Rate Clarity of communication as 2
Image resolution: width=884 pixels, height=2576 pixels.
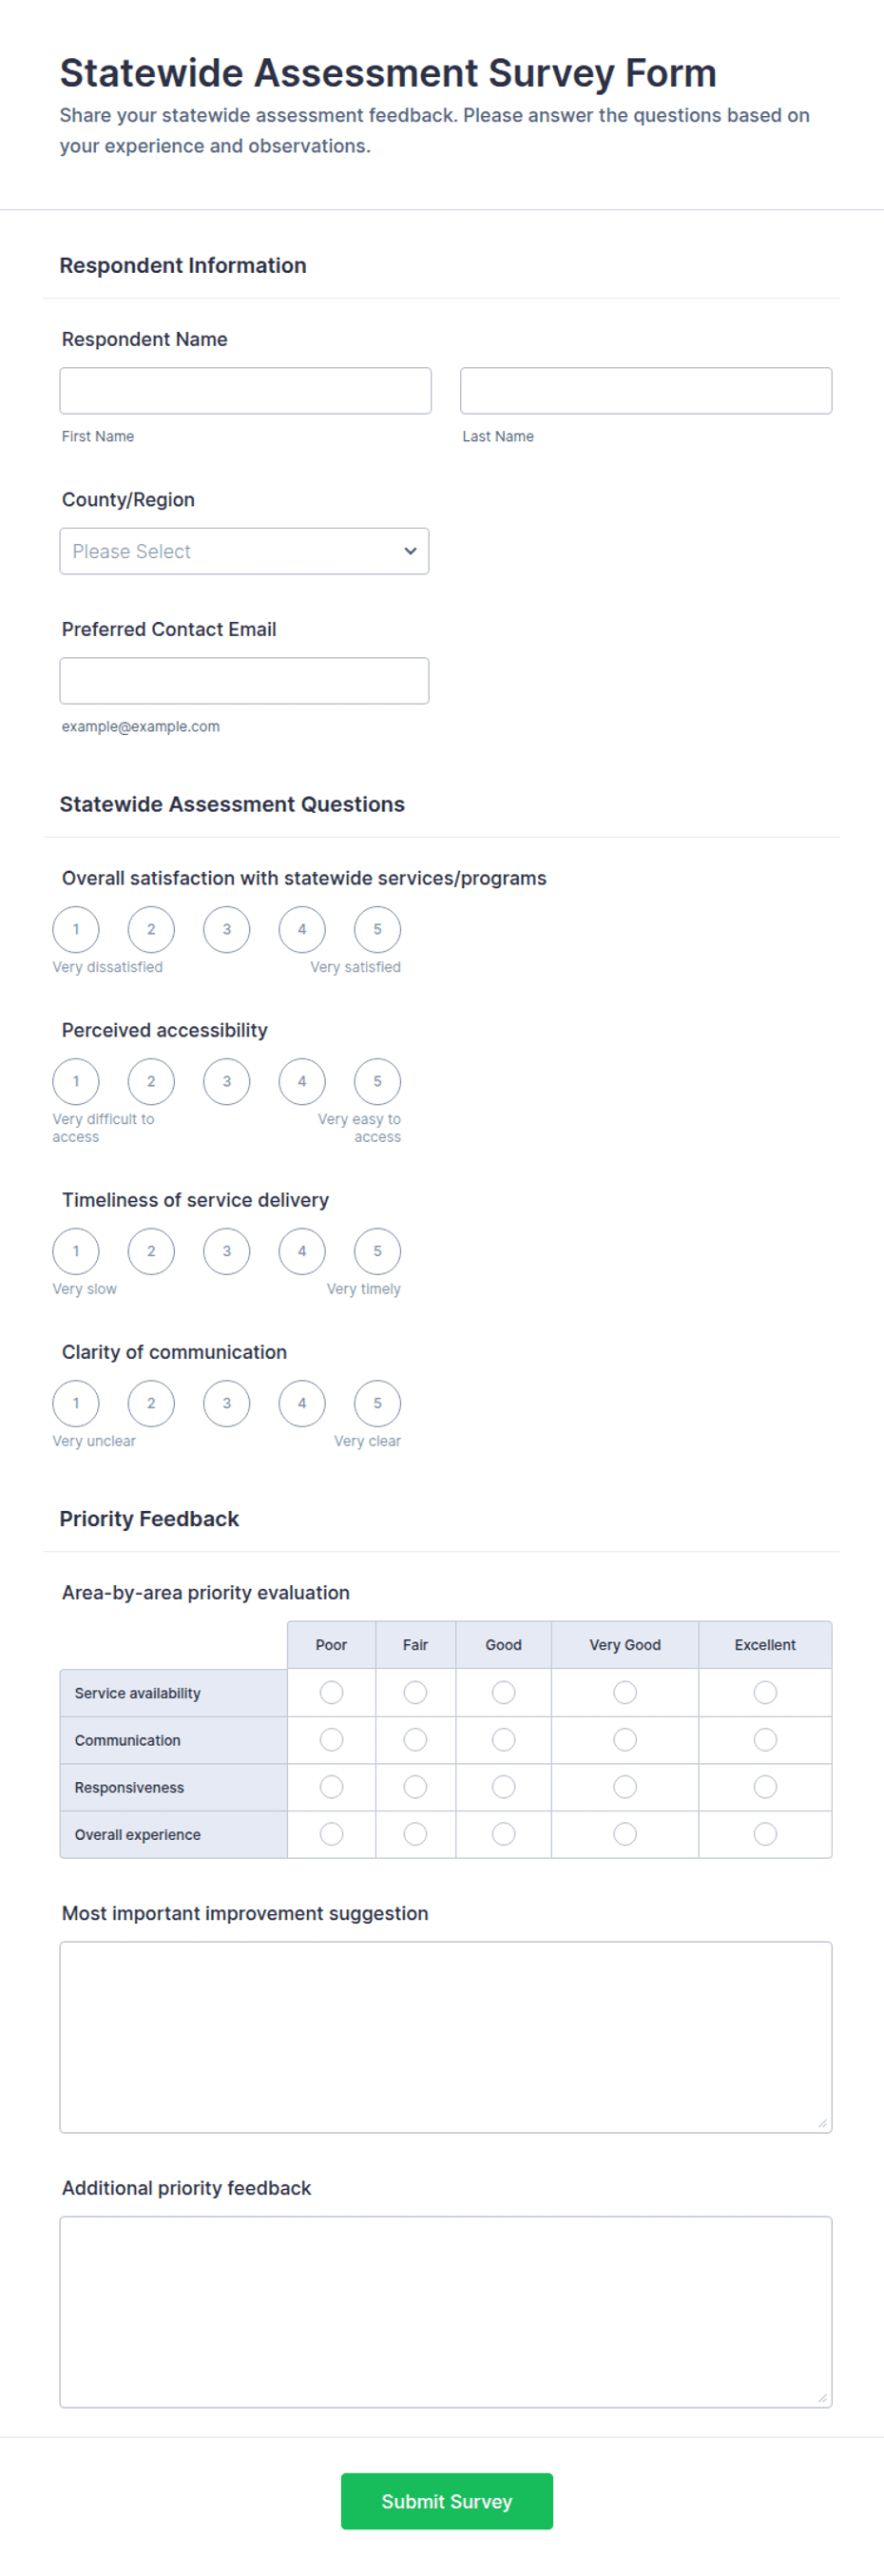[x=151, y=1403]
